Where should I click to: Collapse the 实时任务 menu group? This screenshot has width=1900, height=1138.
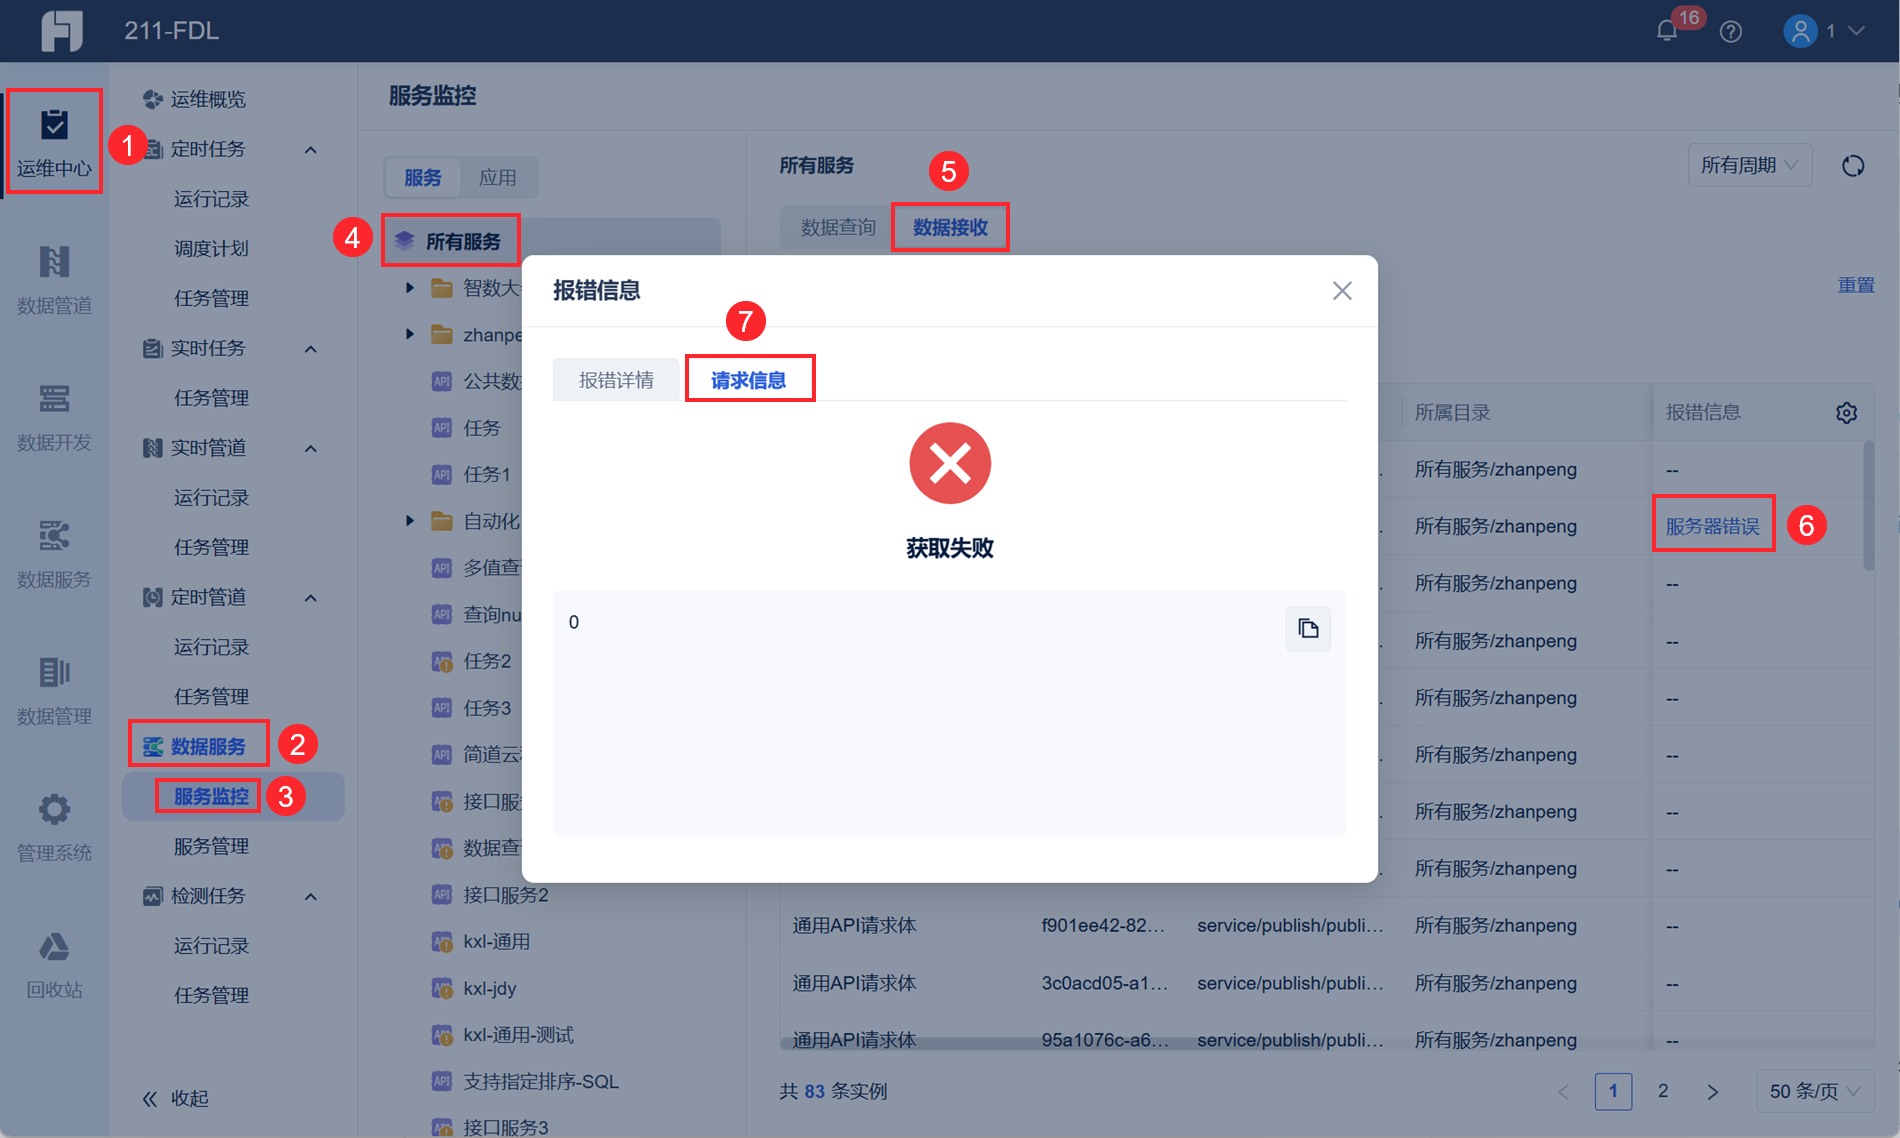[x=311, y=349]
